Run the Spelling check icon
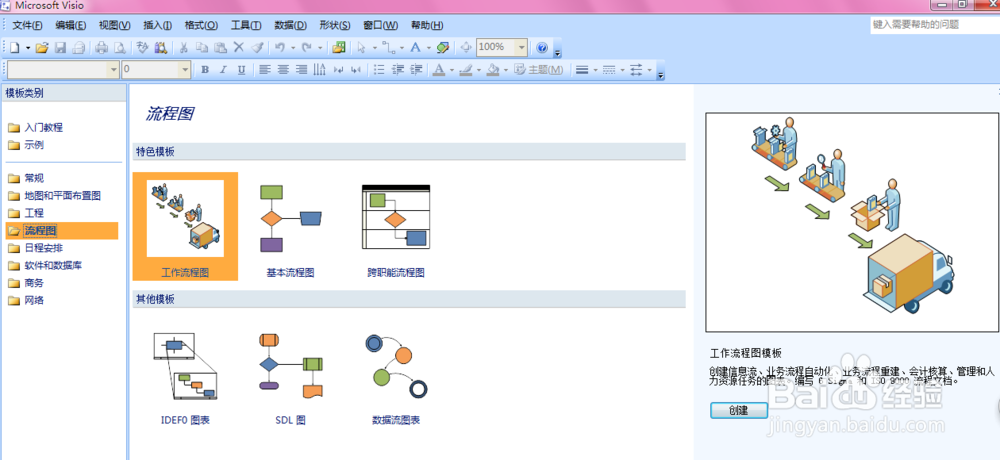Image resolution: width=1000 pixels, height=460 pixels. click(x=142, y=47)
